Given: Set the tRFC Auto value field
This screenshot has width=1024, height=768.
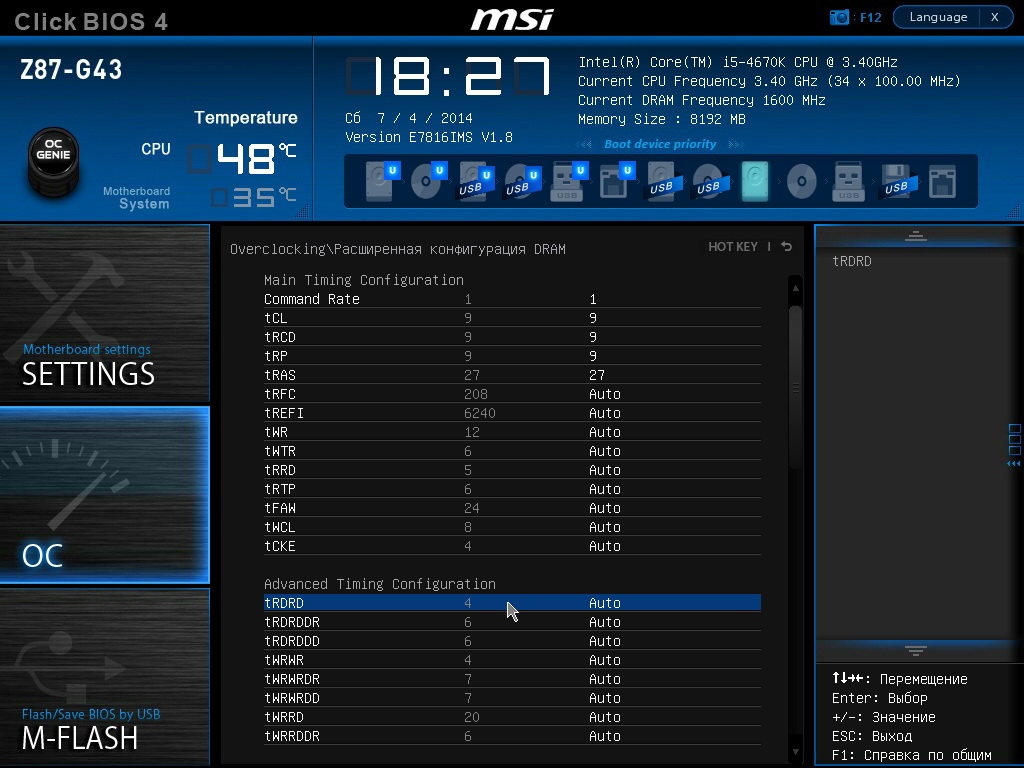Looking at the screenshot, I should point(605,394).
